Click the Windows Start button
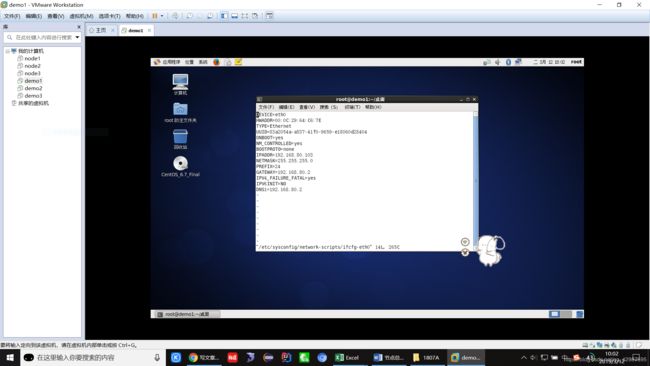The width and height of the screenshot is (650, 366). coord(10,357)
